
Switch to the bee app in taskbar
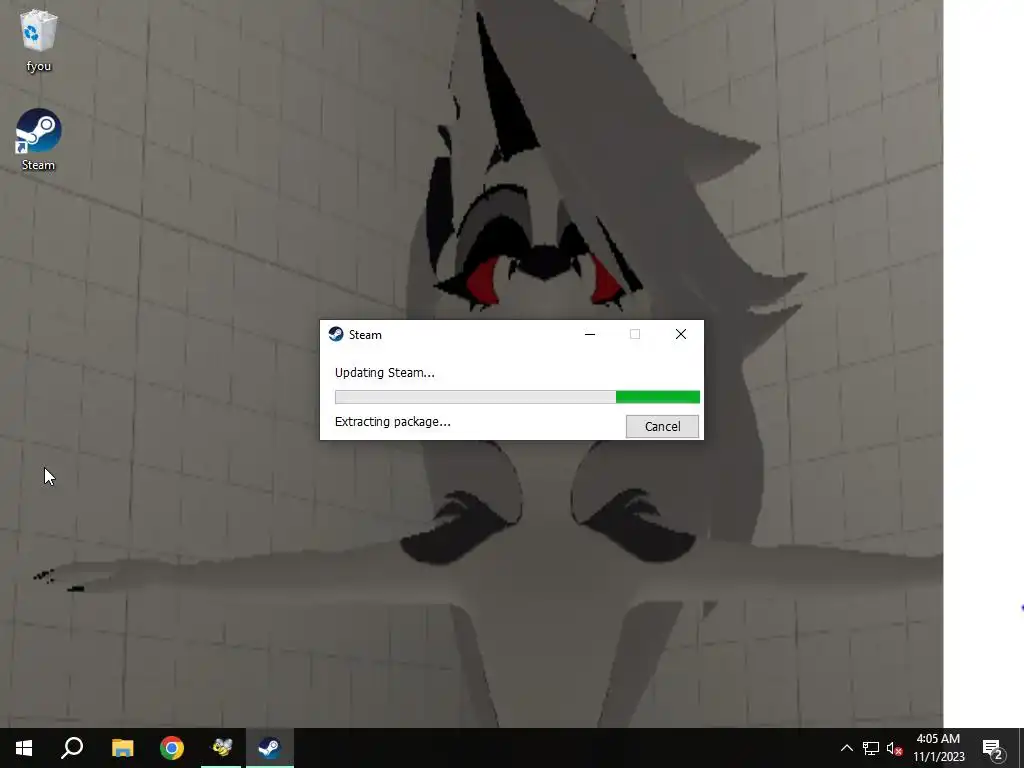point(221,748)
